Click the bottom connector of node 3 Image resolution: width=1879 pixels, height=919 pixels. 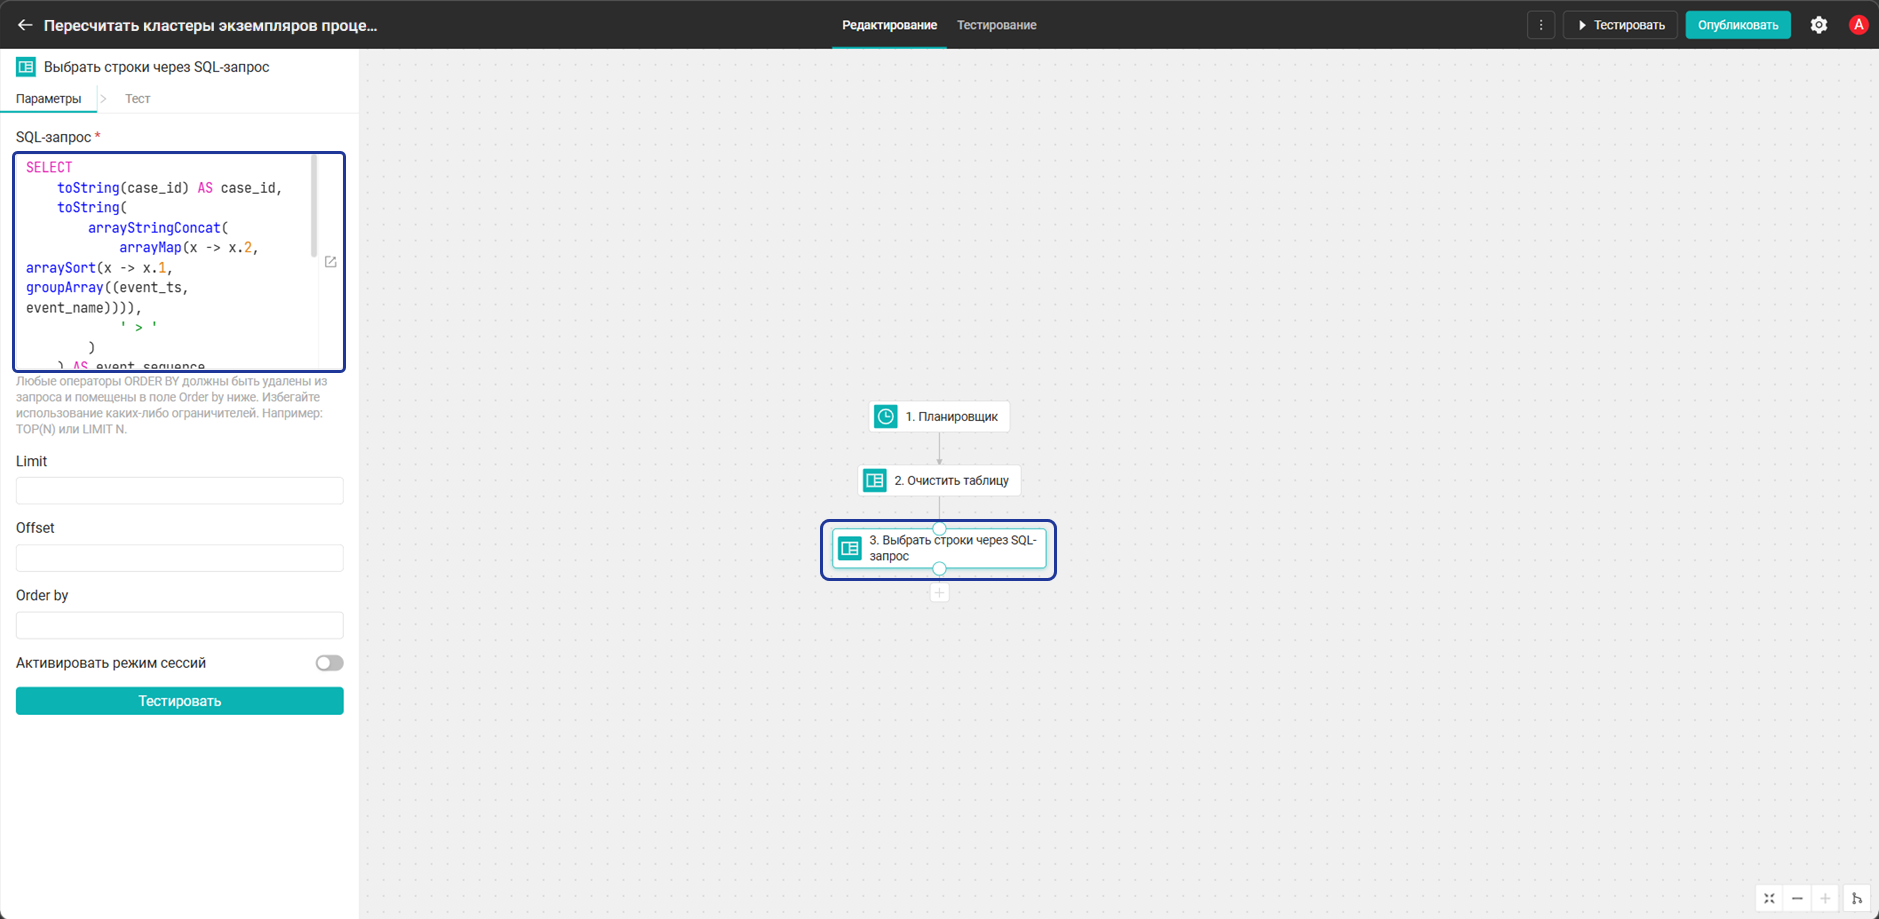click(x=939, y=568)
